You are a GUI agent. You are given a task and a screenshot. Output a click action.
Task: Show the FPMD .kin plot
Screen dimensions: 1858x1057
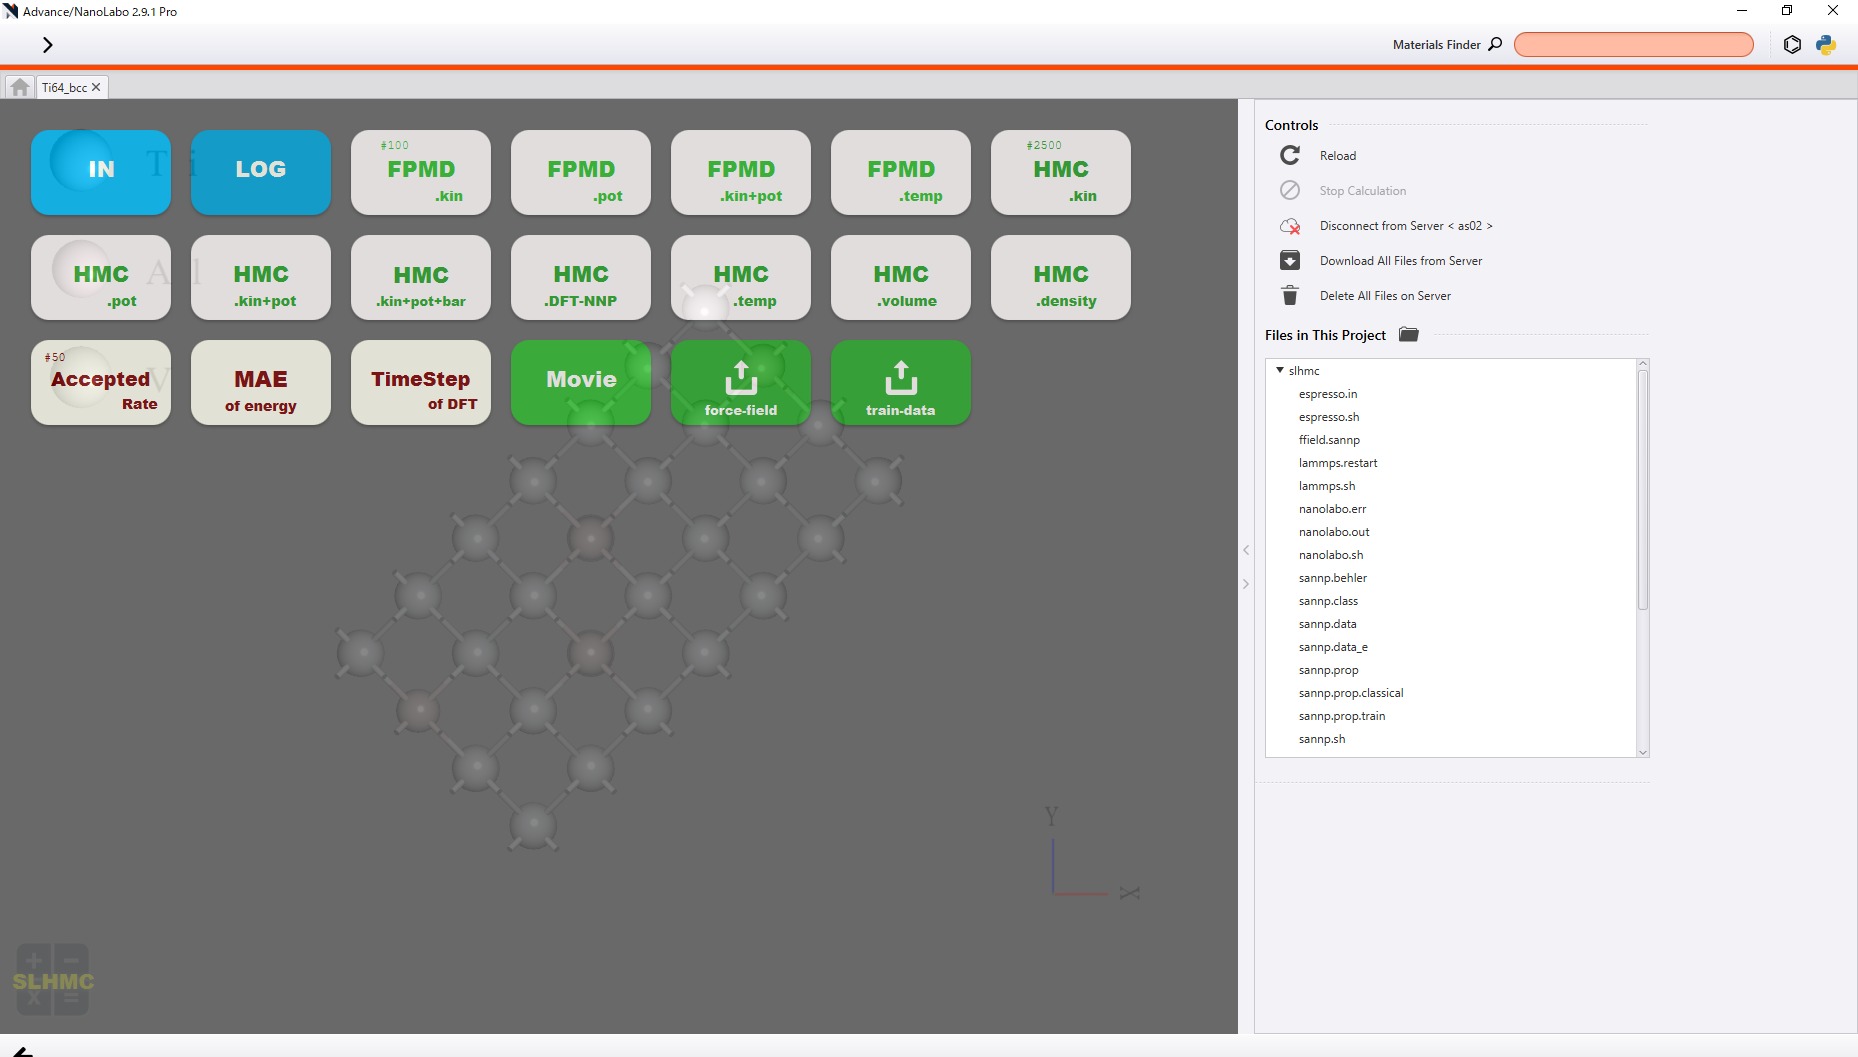(421, 172)
